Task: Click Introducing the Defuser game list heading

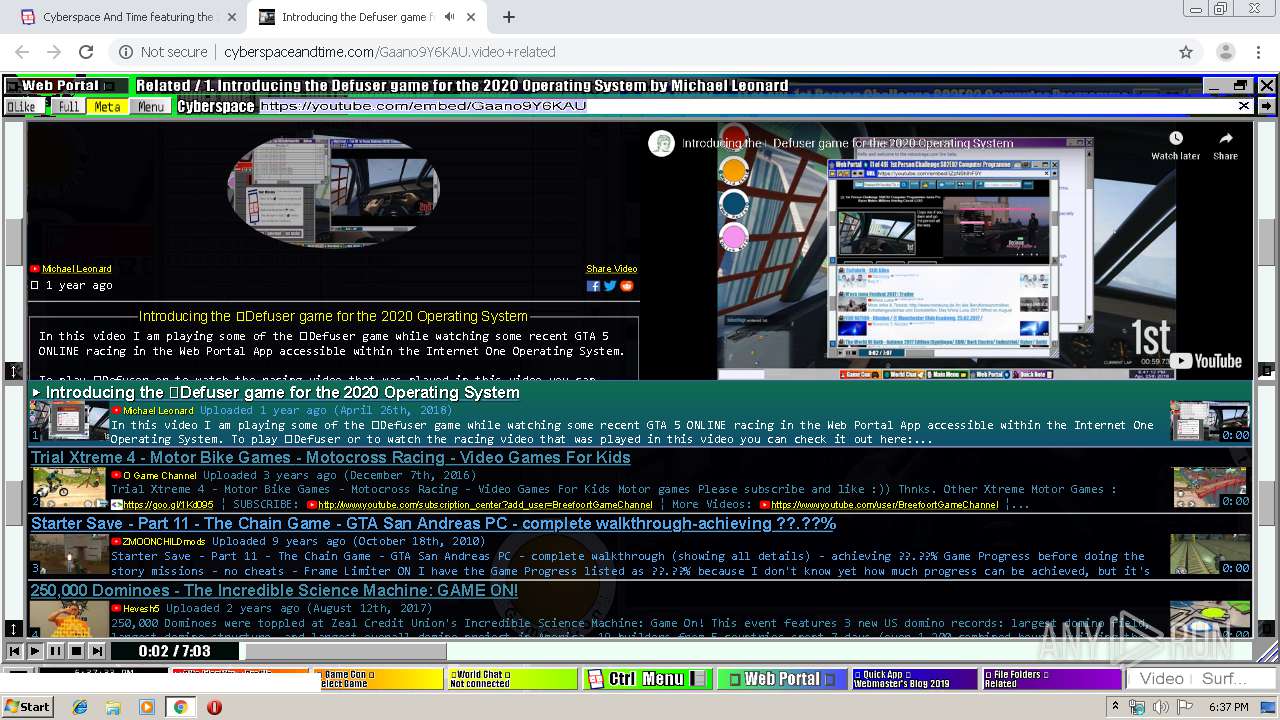Action: pyautogui.click(x=283, y=392)
